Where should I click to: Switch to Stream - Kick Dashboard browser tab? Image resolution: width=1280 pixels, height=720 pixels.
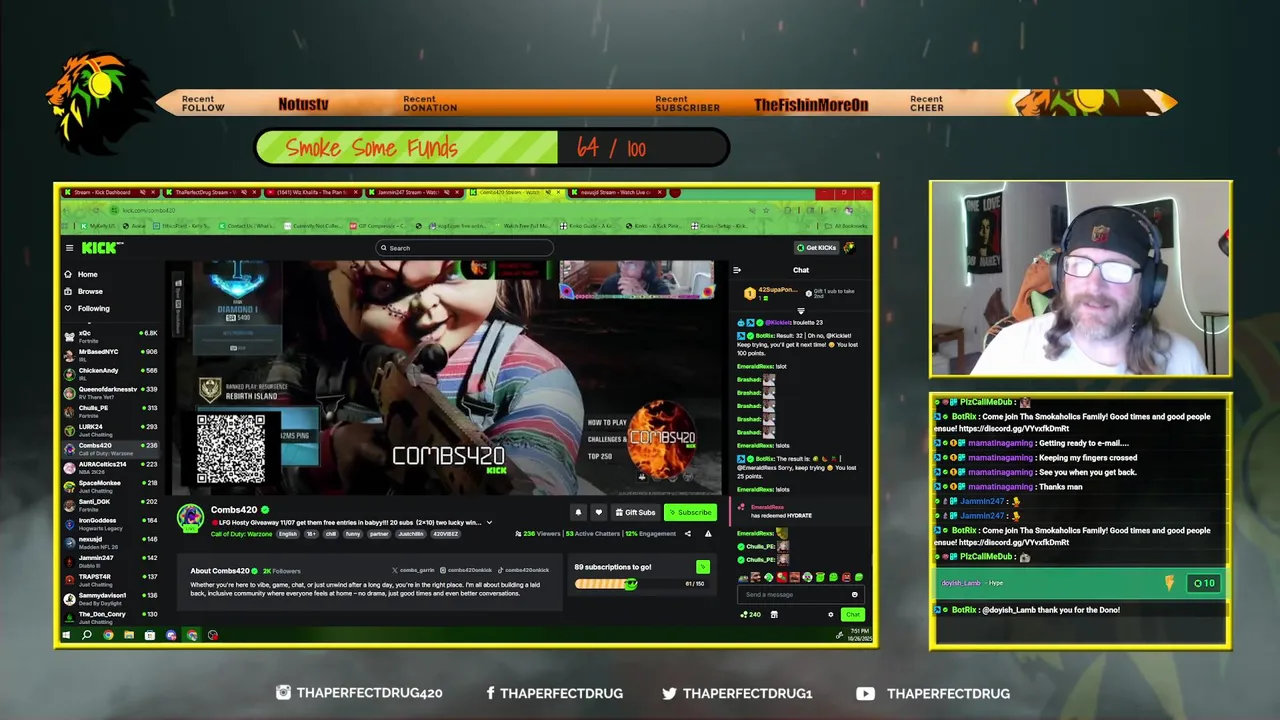[111, 192]
